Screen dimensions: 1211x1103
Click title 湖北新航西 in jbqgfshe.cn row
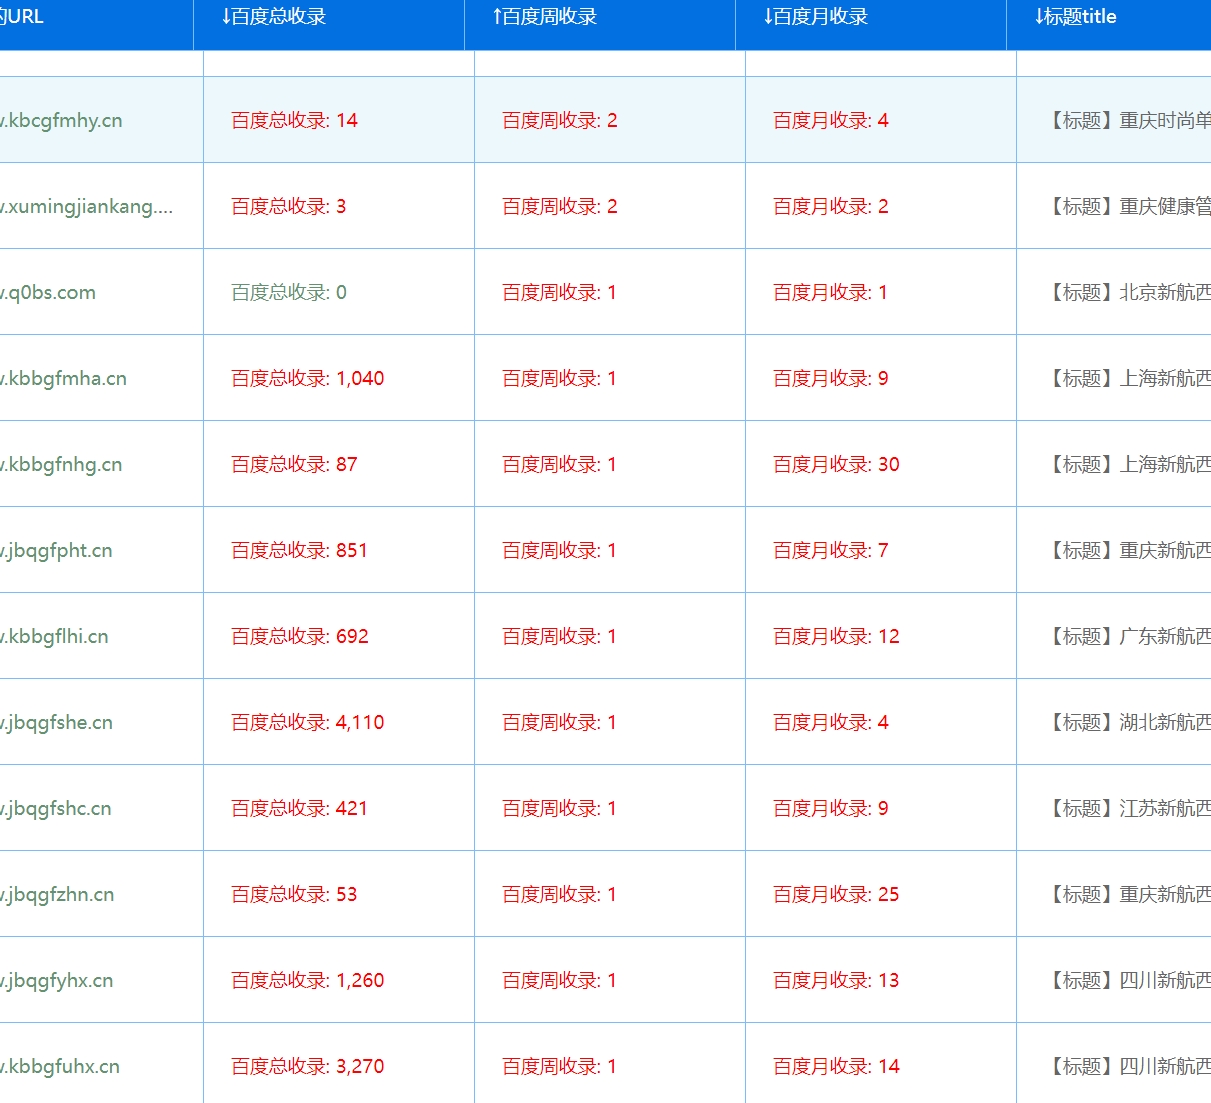1128,722
